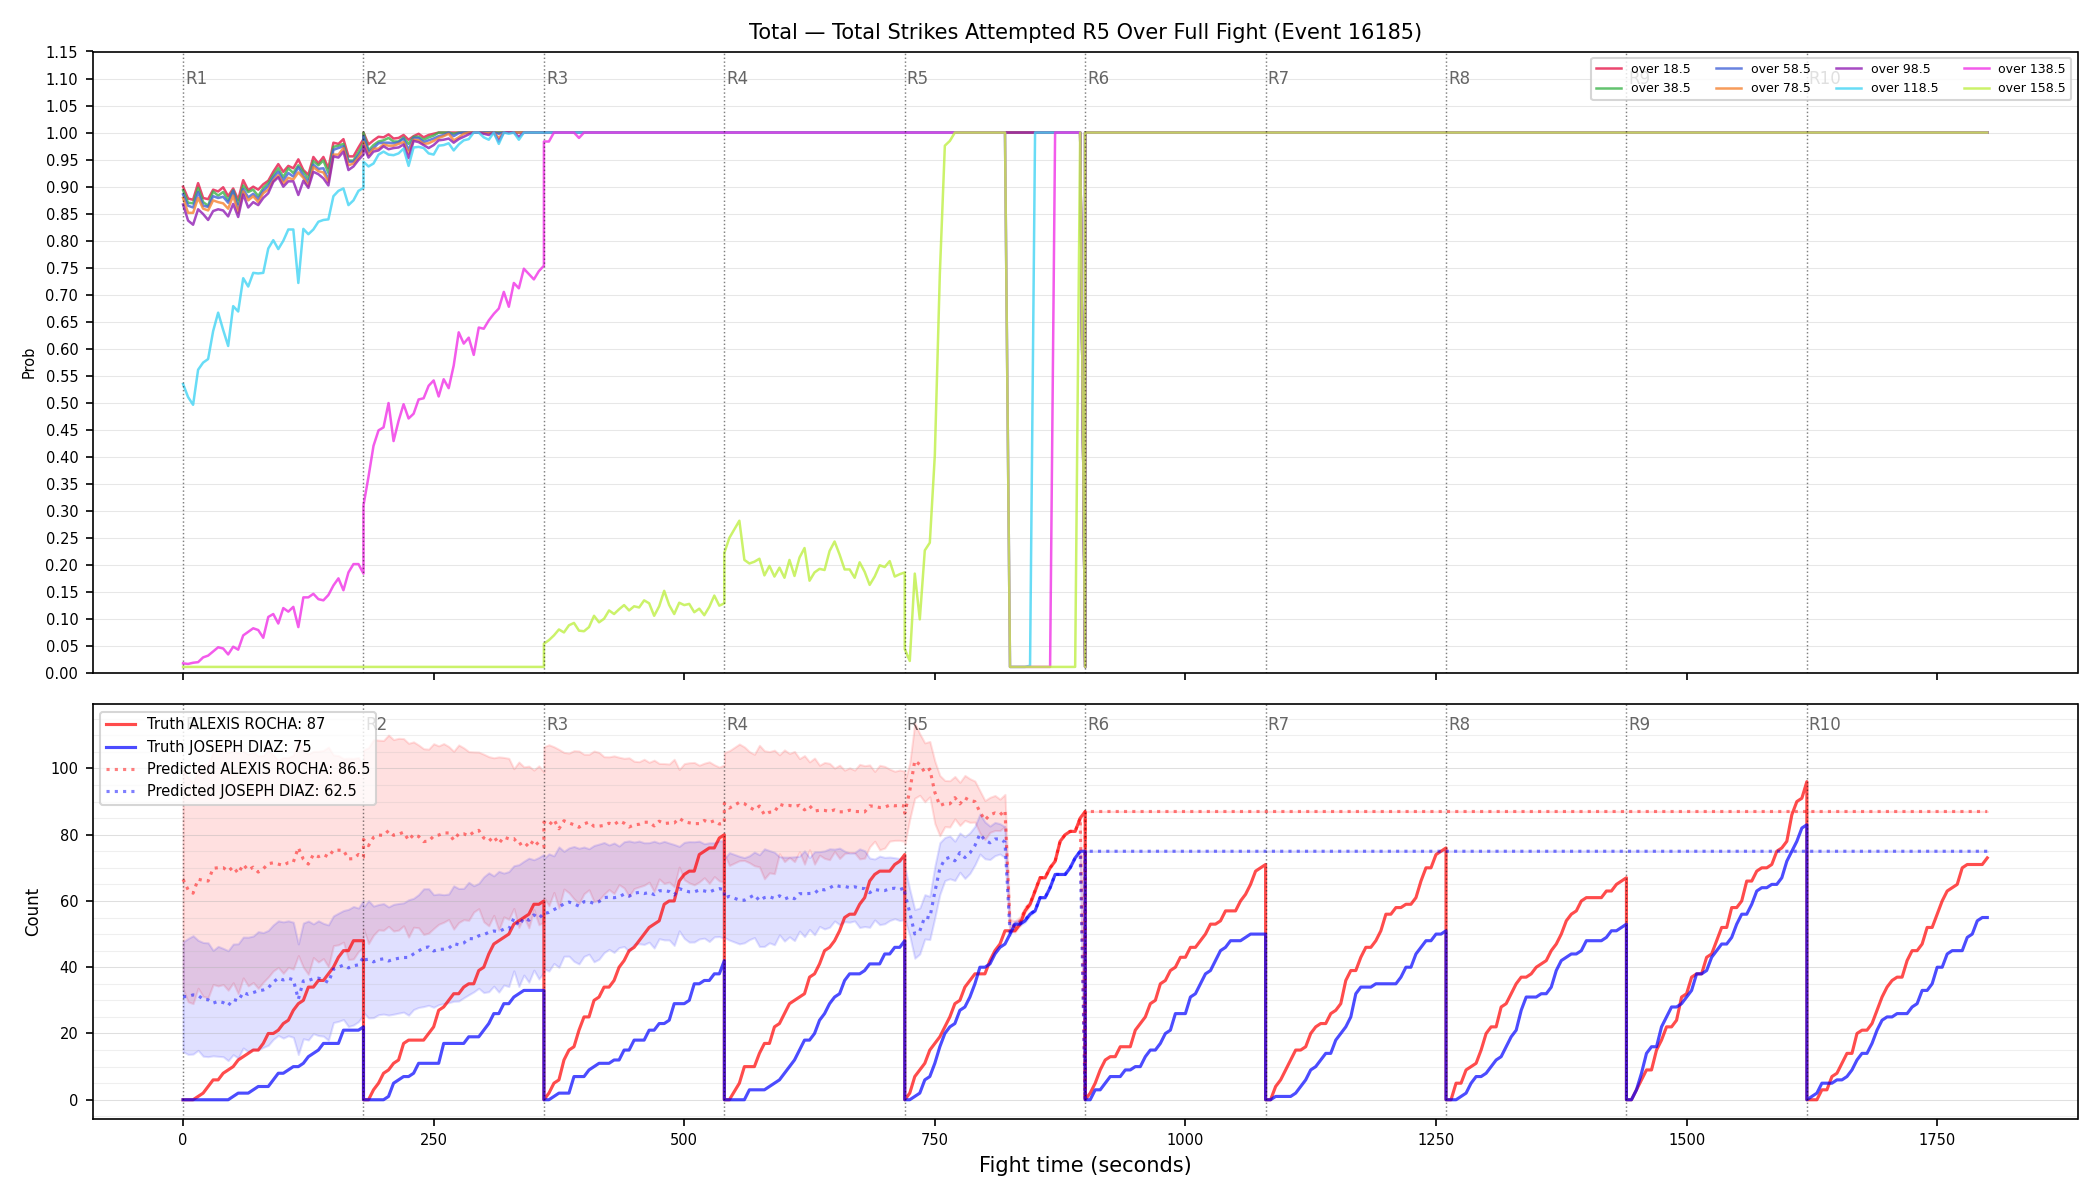
Task: Click the R10 label in the count chart
Action: (x=1824, y=724)
